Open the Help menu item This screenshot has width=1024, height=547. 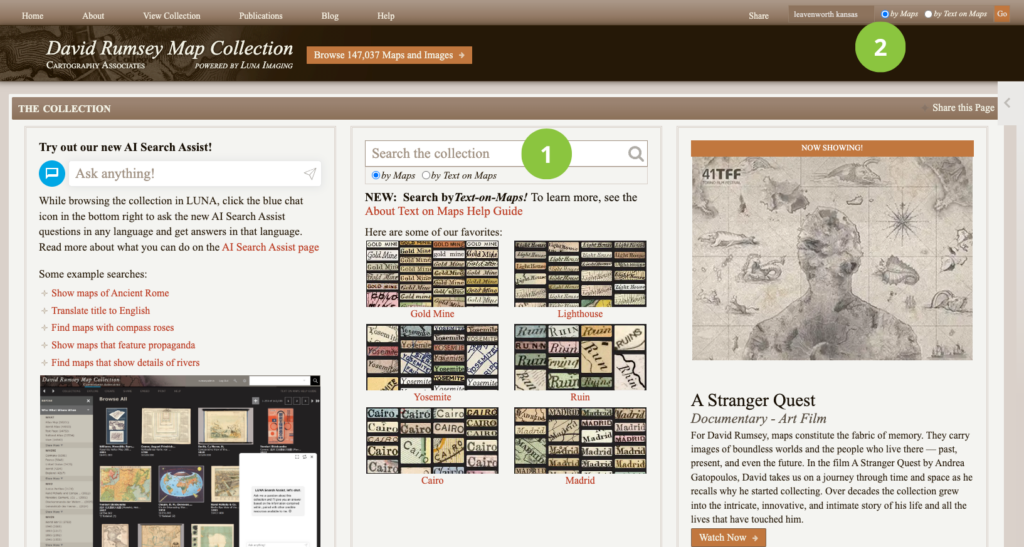click(386, 16)
